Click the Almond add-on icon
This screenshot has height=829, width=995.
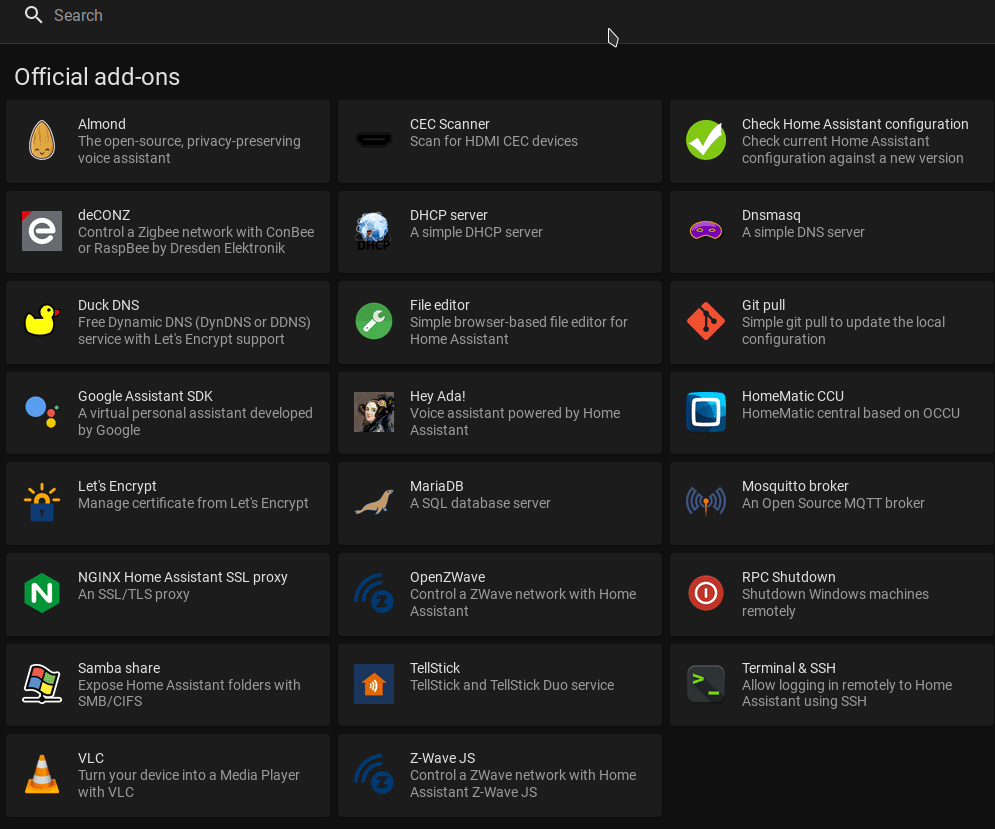42,140
